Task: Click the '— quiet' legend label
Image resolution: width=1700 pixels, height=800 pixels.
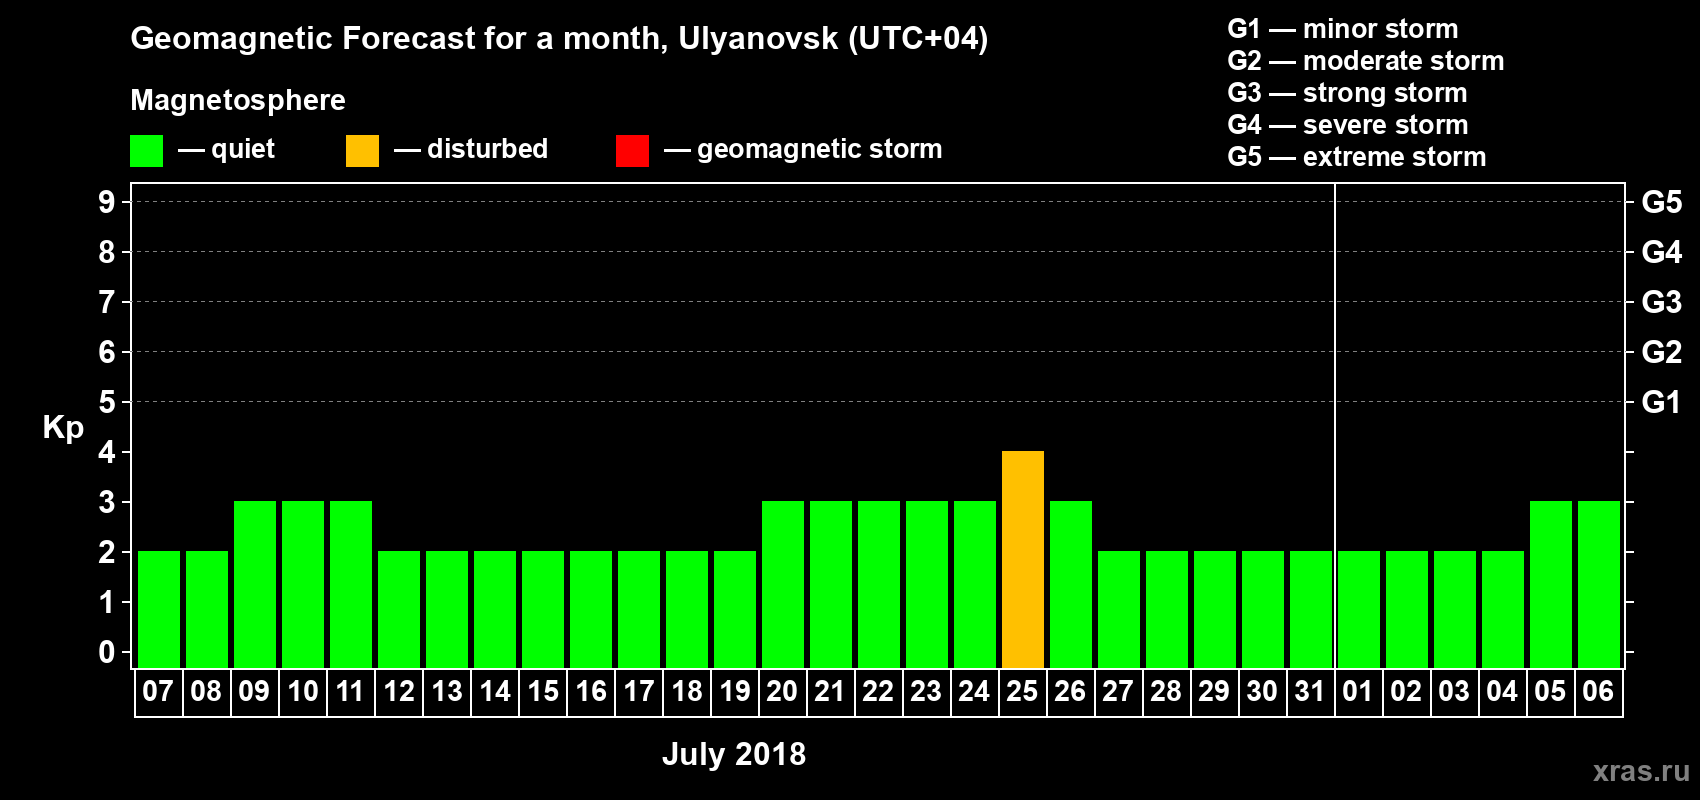Action: [x=227, y=150]
